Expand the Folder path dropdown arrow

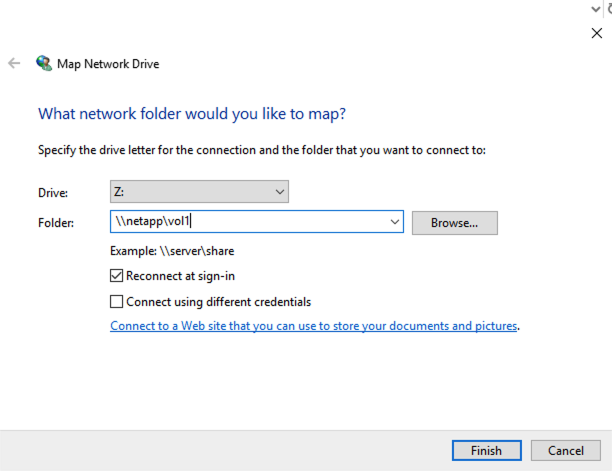pyautogui.click(x=394, y=222)
